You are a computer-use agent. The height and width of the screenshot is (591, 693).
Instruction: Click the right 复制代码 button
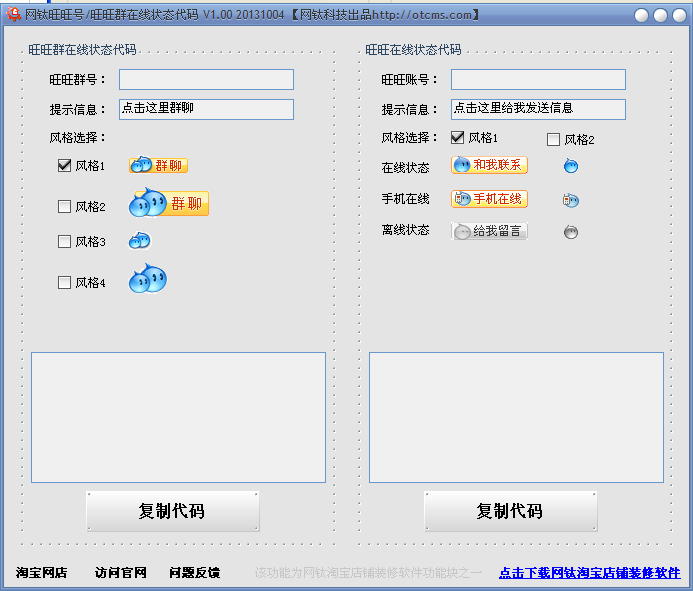pos(510,511)
